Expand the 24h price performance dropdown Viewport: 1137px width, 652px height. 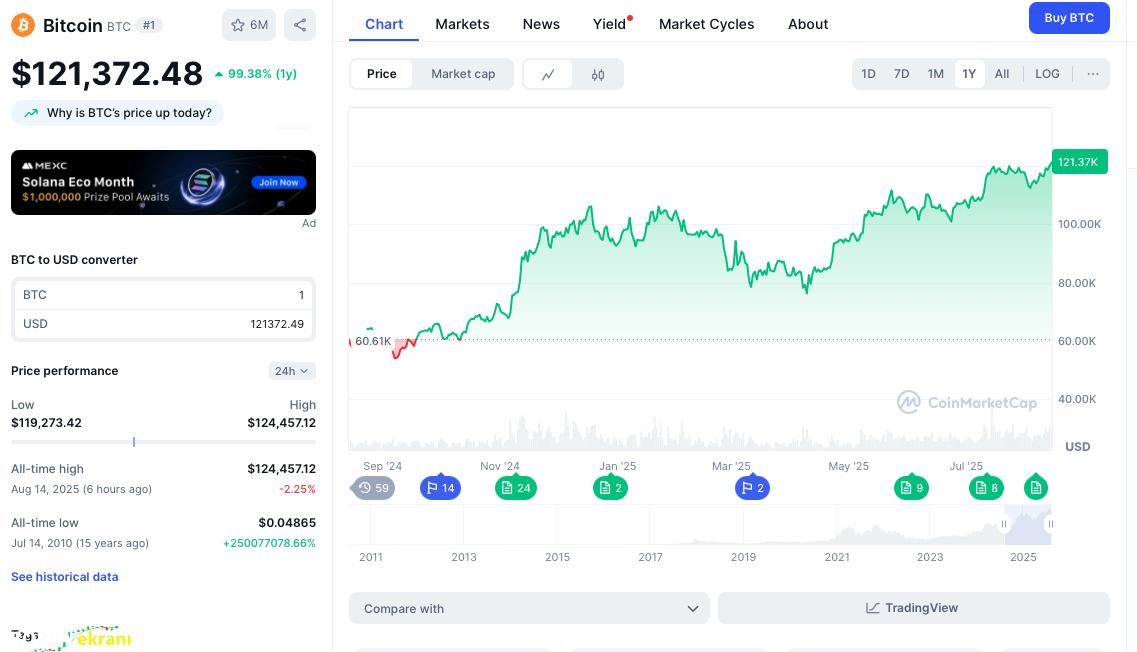coord(292,371)
